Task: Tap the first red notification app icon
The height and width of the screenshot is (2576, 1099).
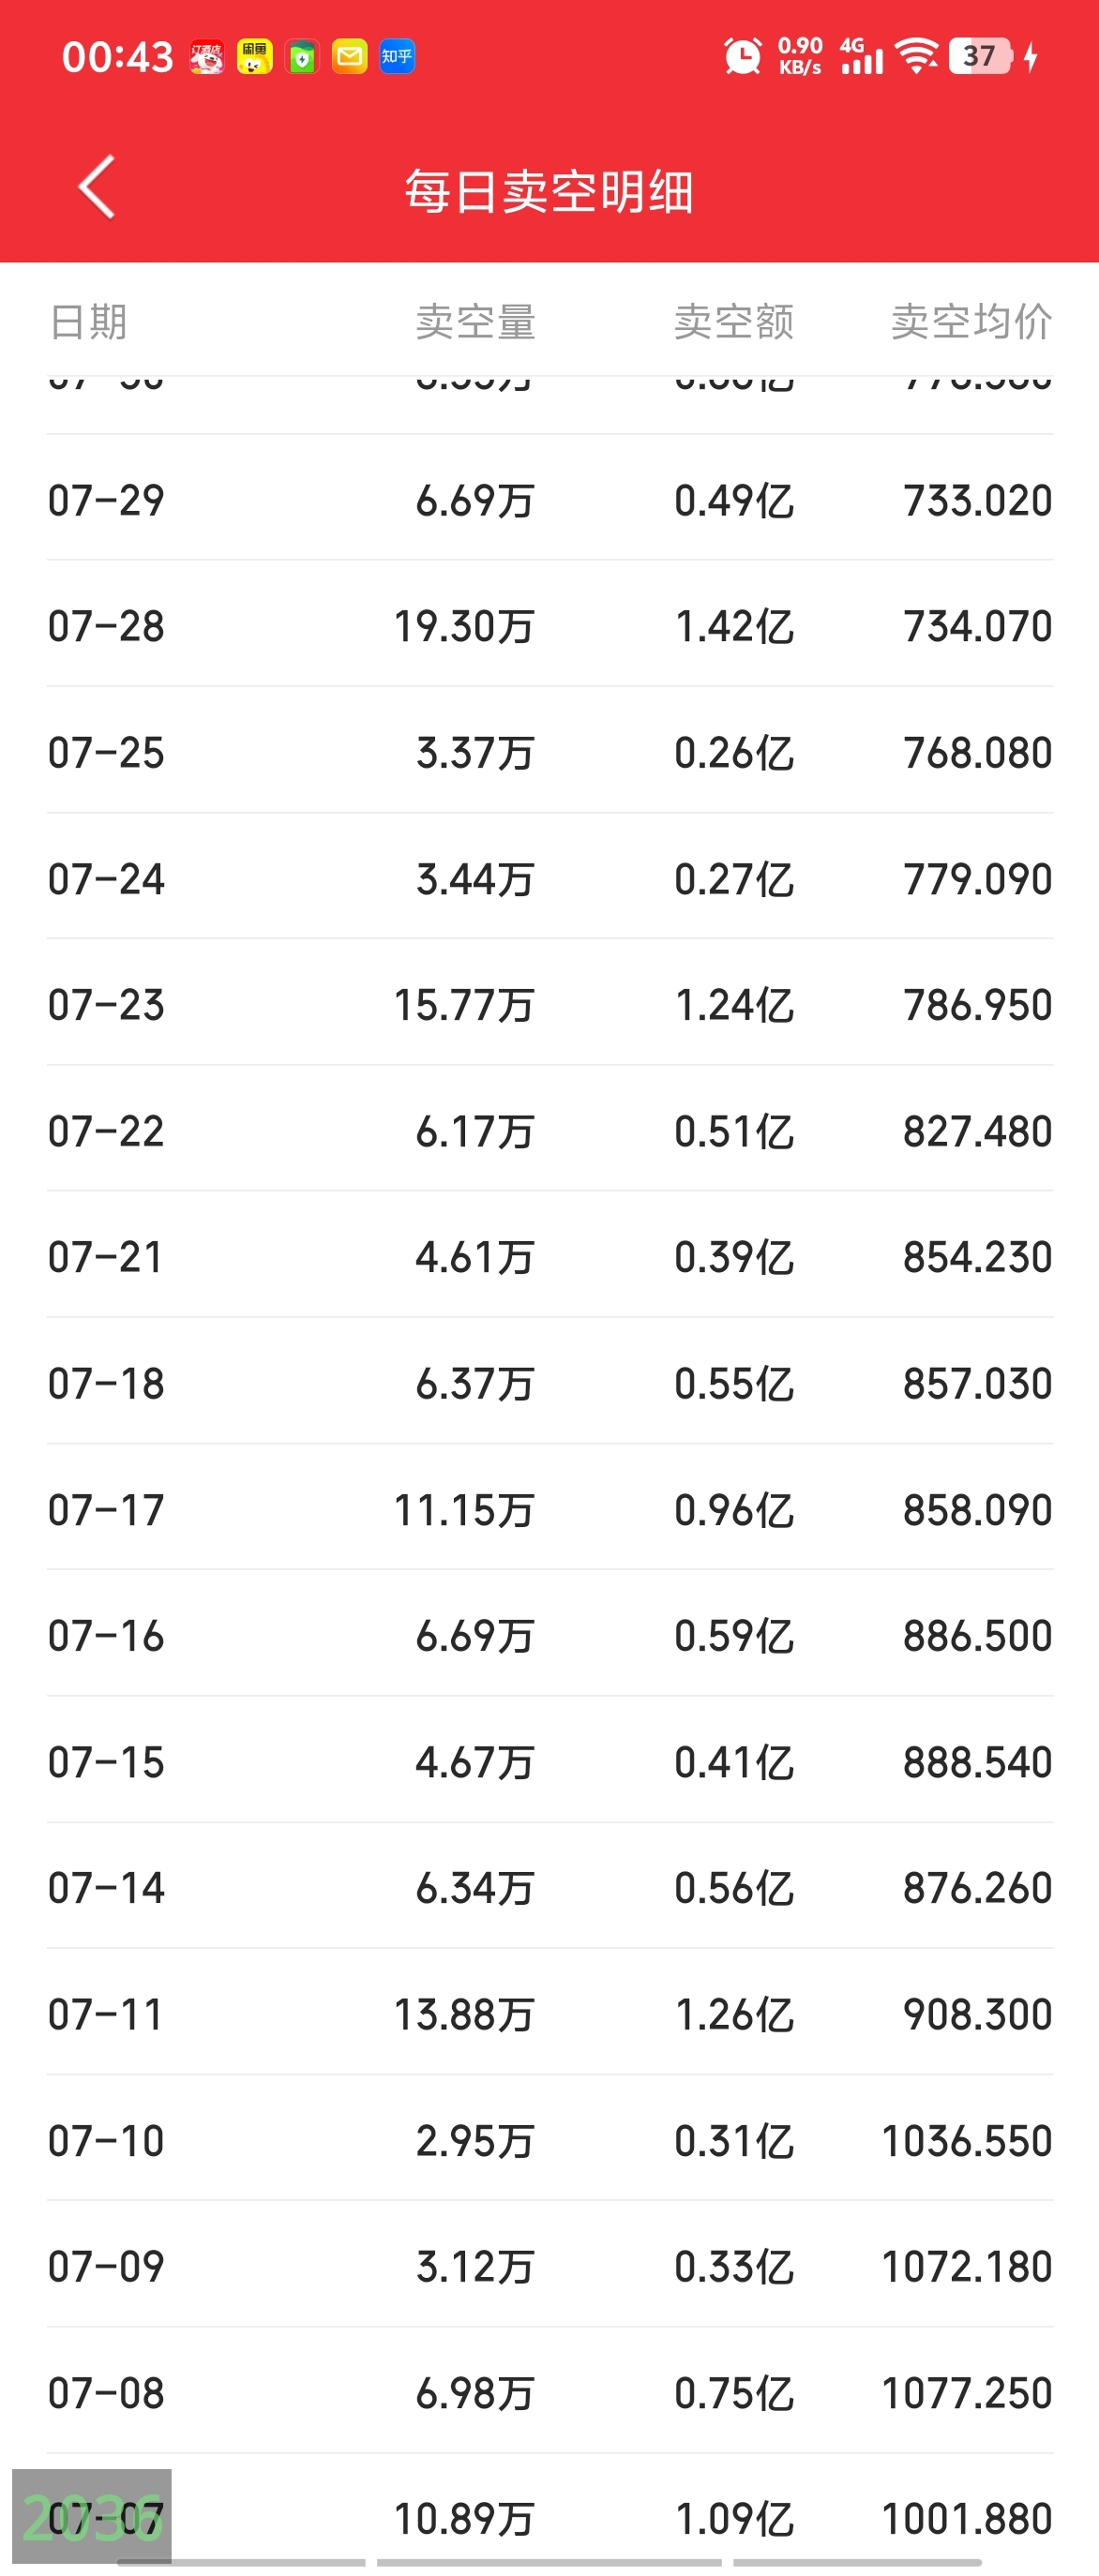Action: point(207,57)
